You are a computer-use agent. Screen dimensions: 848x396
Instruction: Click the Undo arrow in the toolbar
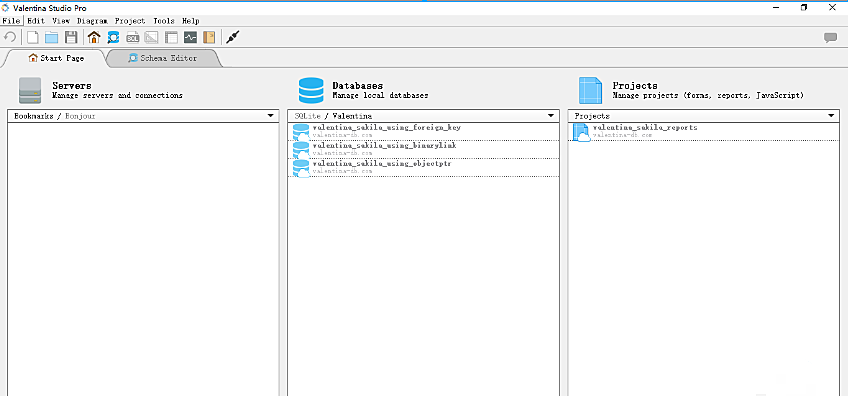point(10,37)
